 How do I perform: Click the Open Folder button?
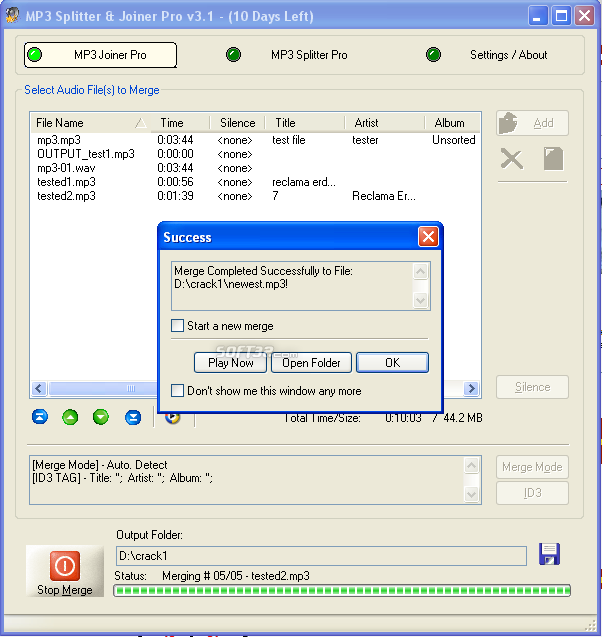coord(311,362)
